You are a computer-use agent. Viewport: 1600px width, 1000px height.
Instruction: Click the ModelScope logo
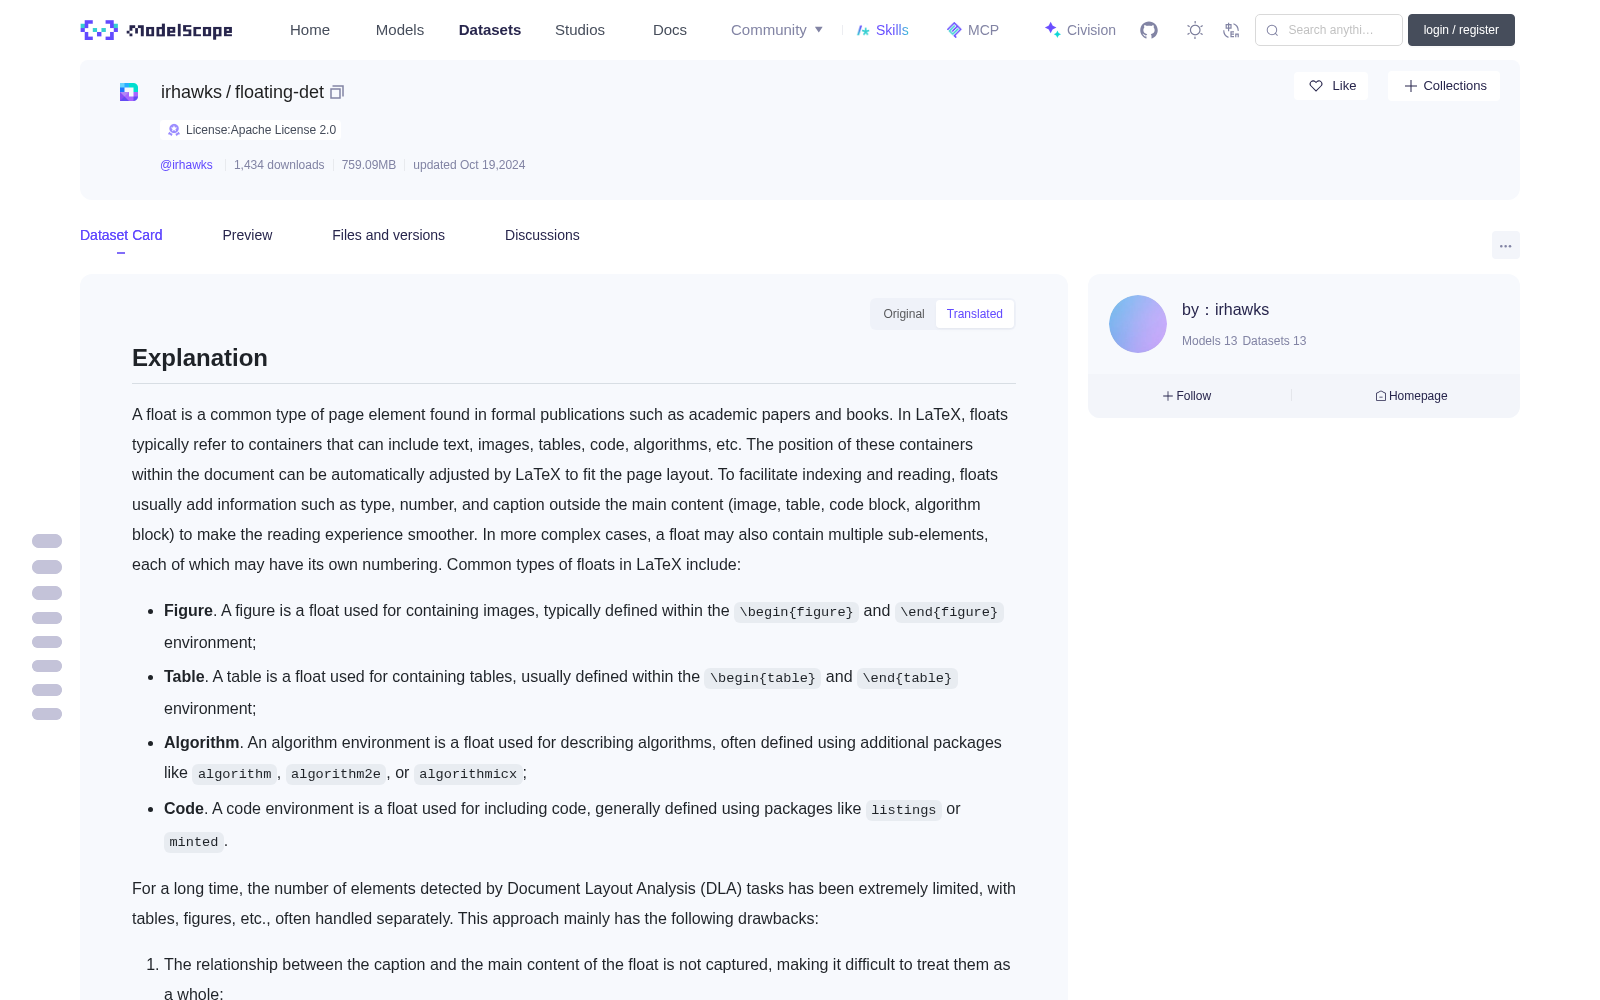coord(157,30)
